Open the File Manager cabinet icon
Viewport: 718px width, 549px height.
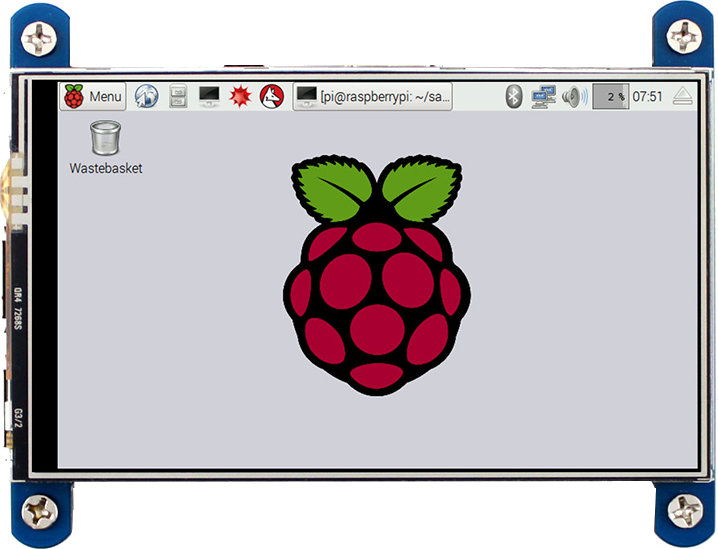178,97
